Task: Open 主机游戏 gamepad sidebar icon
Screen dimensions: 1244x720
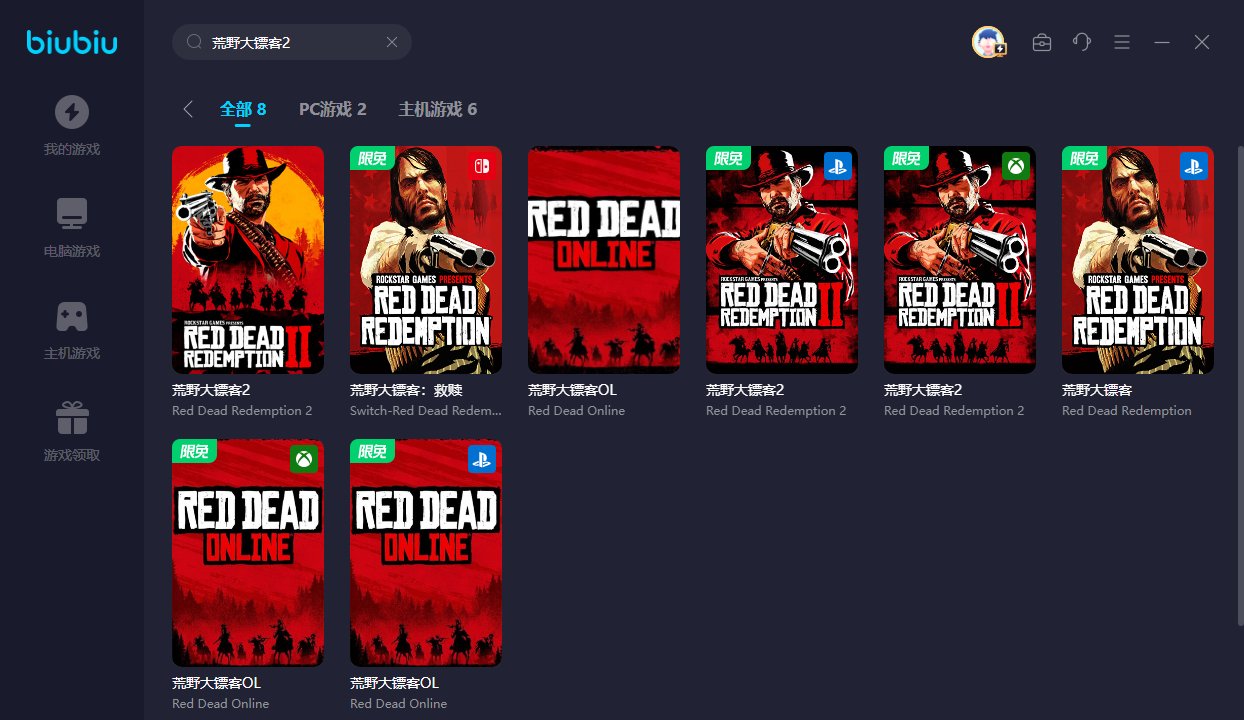Action: [71, 316]
